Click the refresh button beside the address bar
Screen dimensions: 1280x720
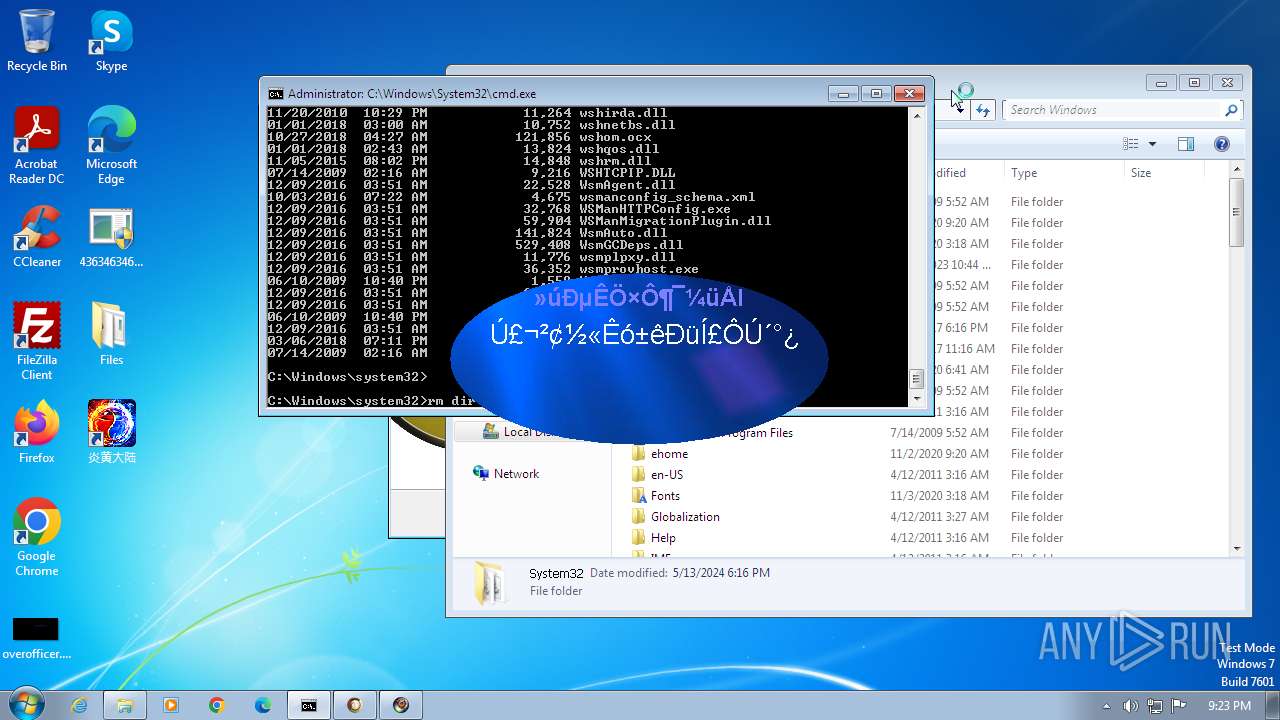983,110
